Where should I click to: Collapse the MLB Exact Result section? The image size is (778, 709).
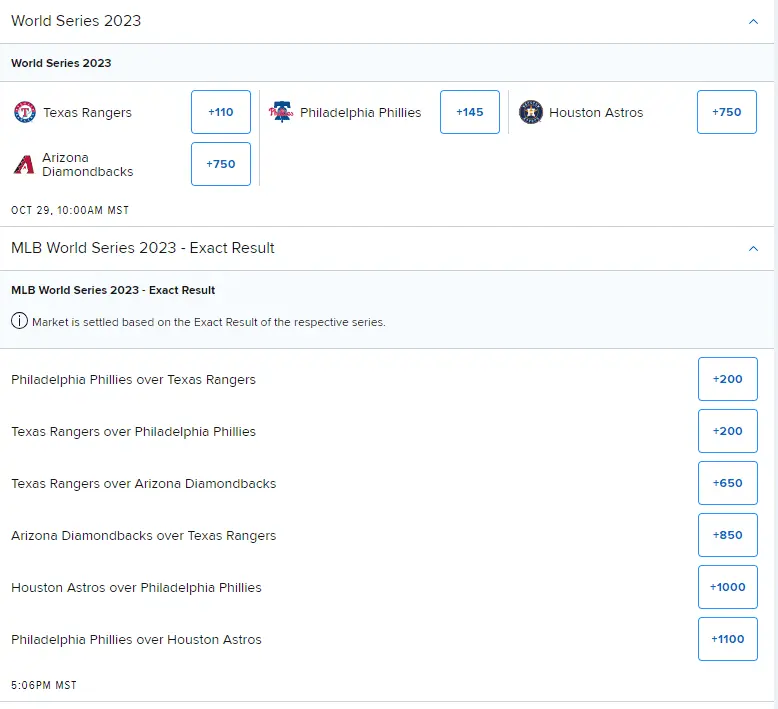point(753,248)
